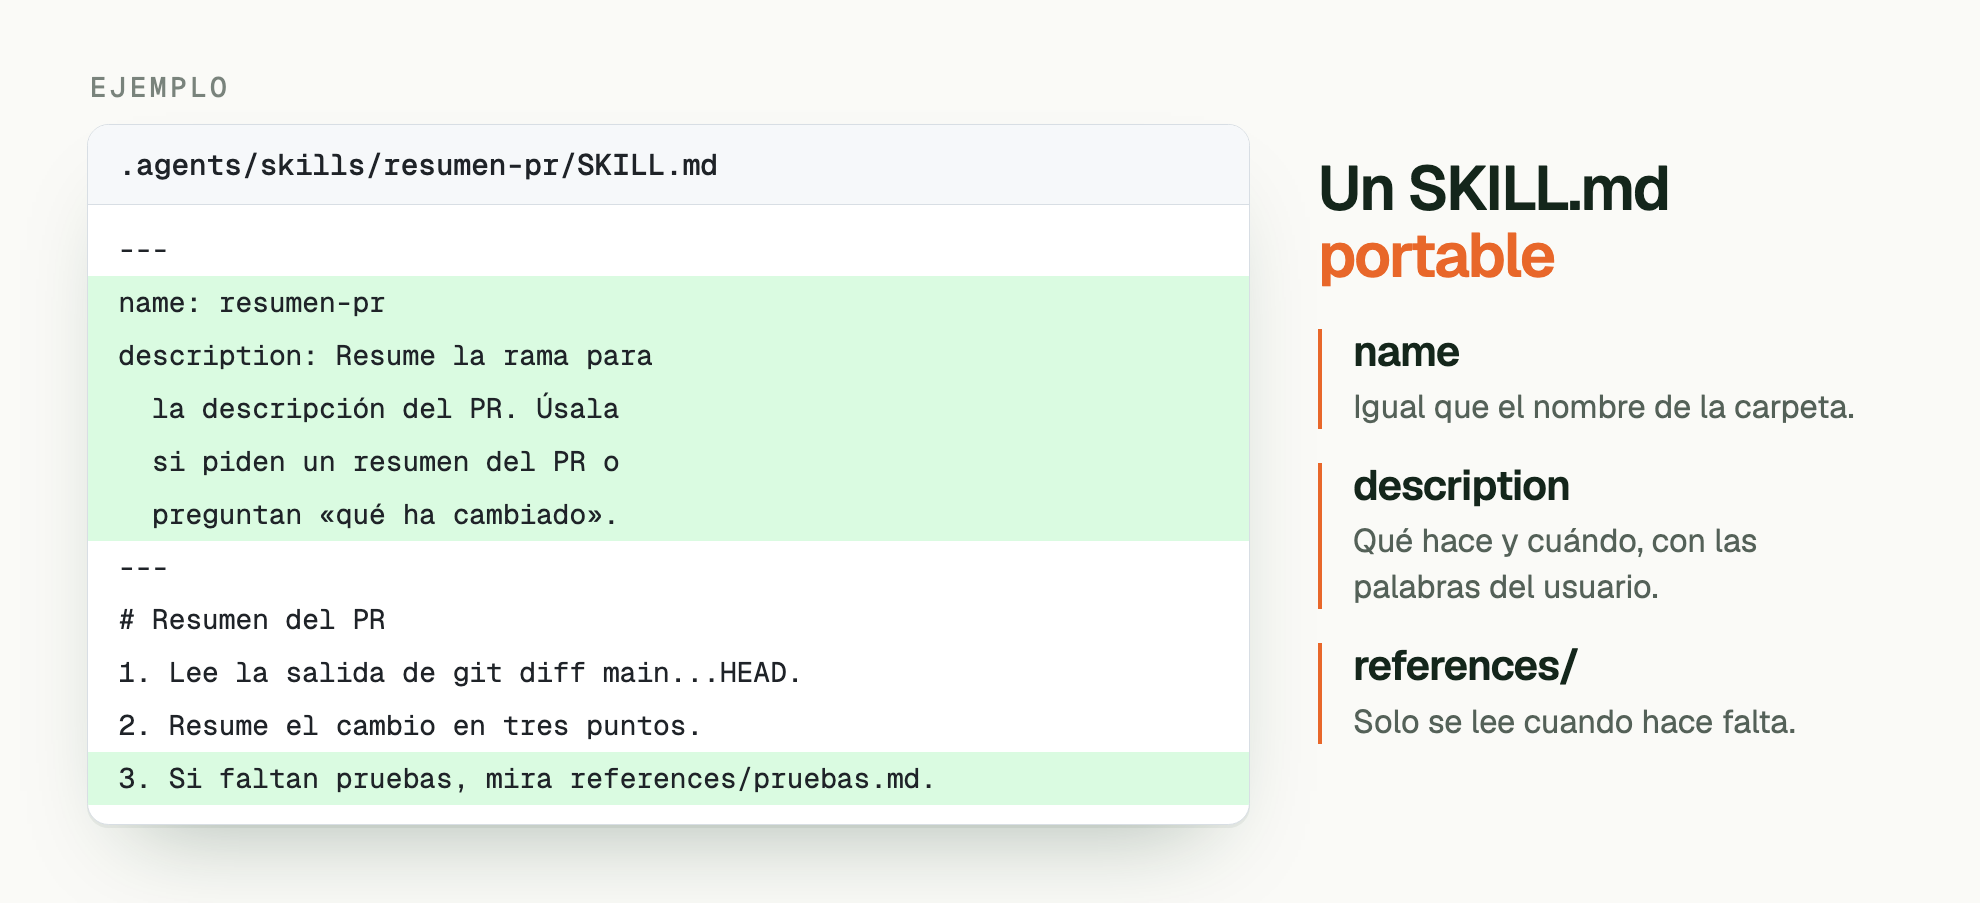Click highlighted step 3 about references/pruebas.md

coord(527,779)
